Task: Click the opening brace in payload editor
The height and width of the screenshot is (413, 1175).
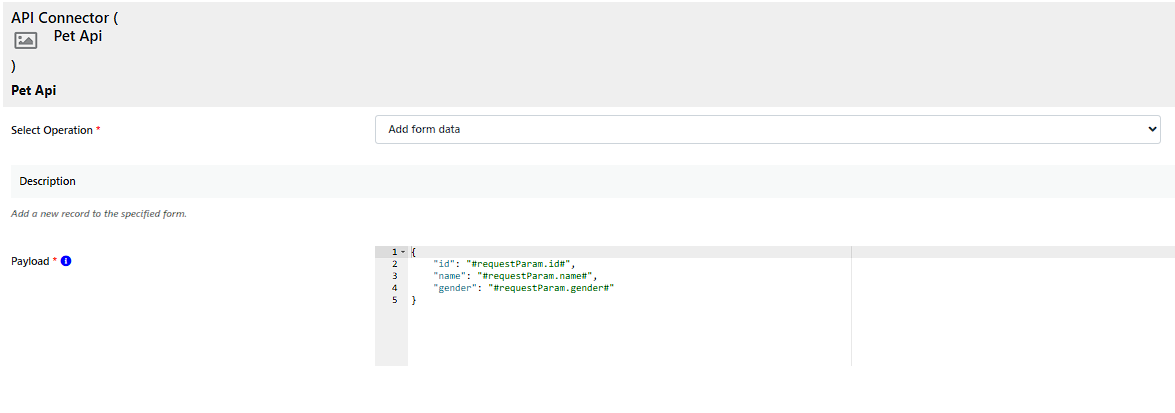Action: [x=414, y=252]
